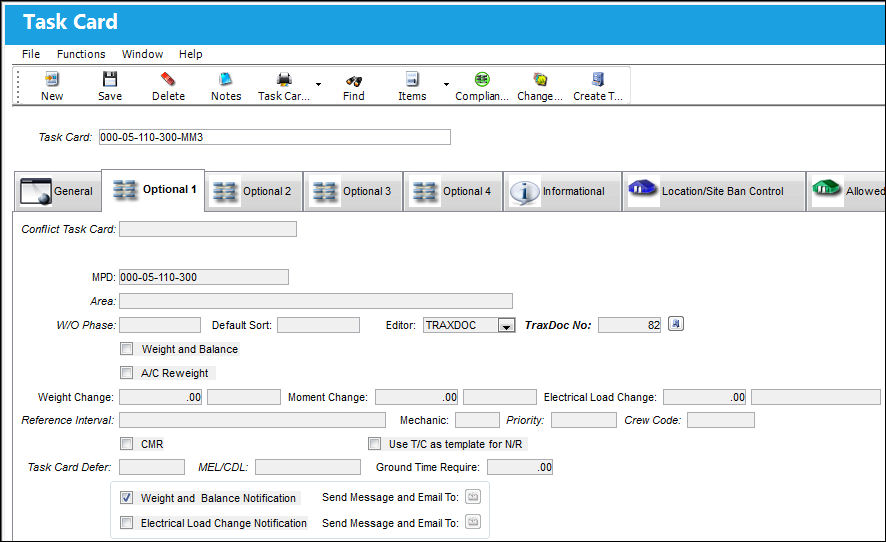This screenshot has height=542, width=886.
Task: Open the Editor TRAXDOC dropdown
Action: [x=507, y=326]
